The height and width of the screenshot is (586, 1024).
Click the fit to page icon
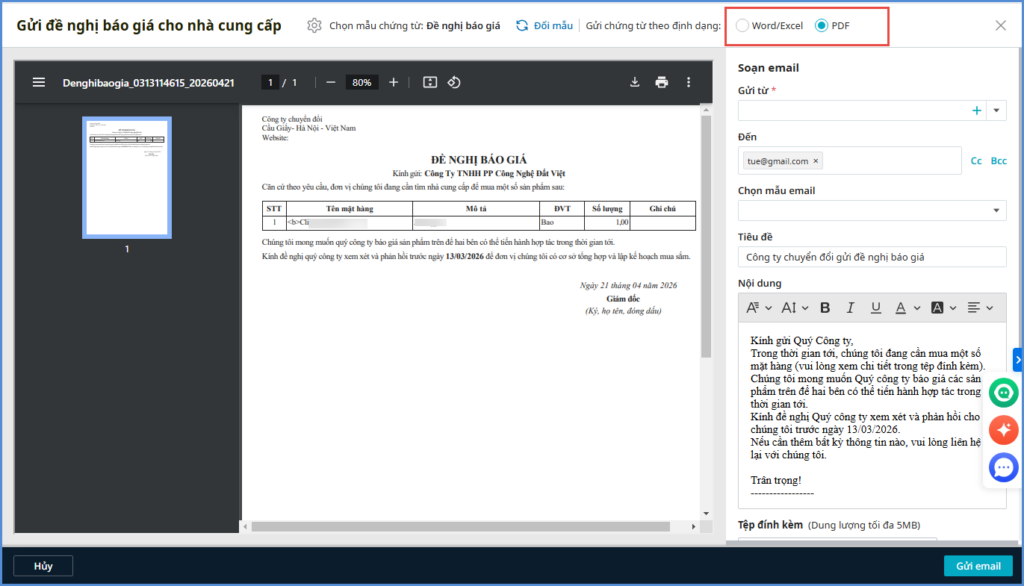tap(430, 83)
